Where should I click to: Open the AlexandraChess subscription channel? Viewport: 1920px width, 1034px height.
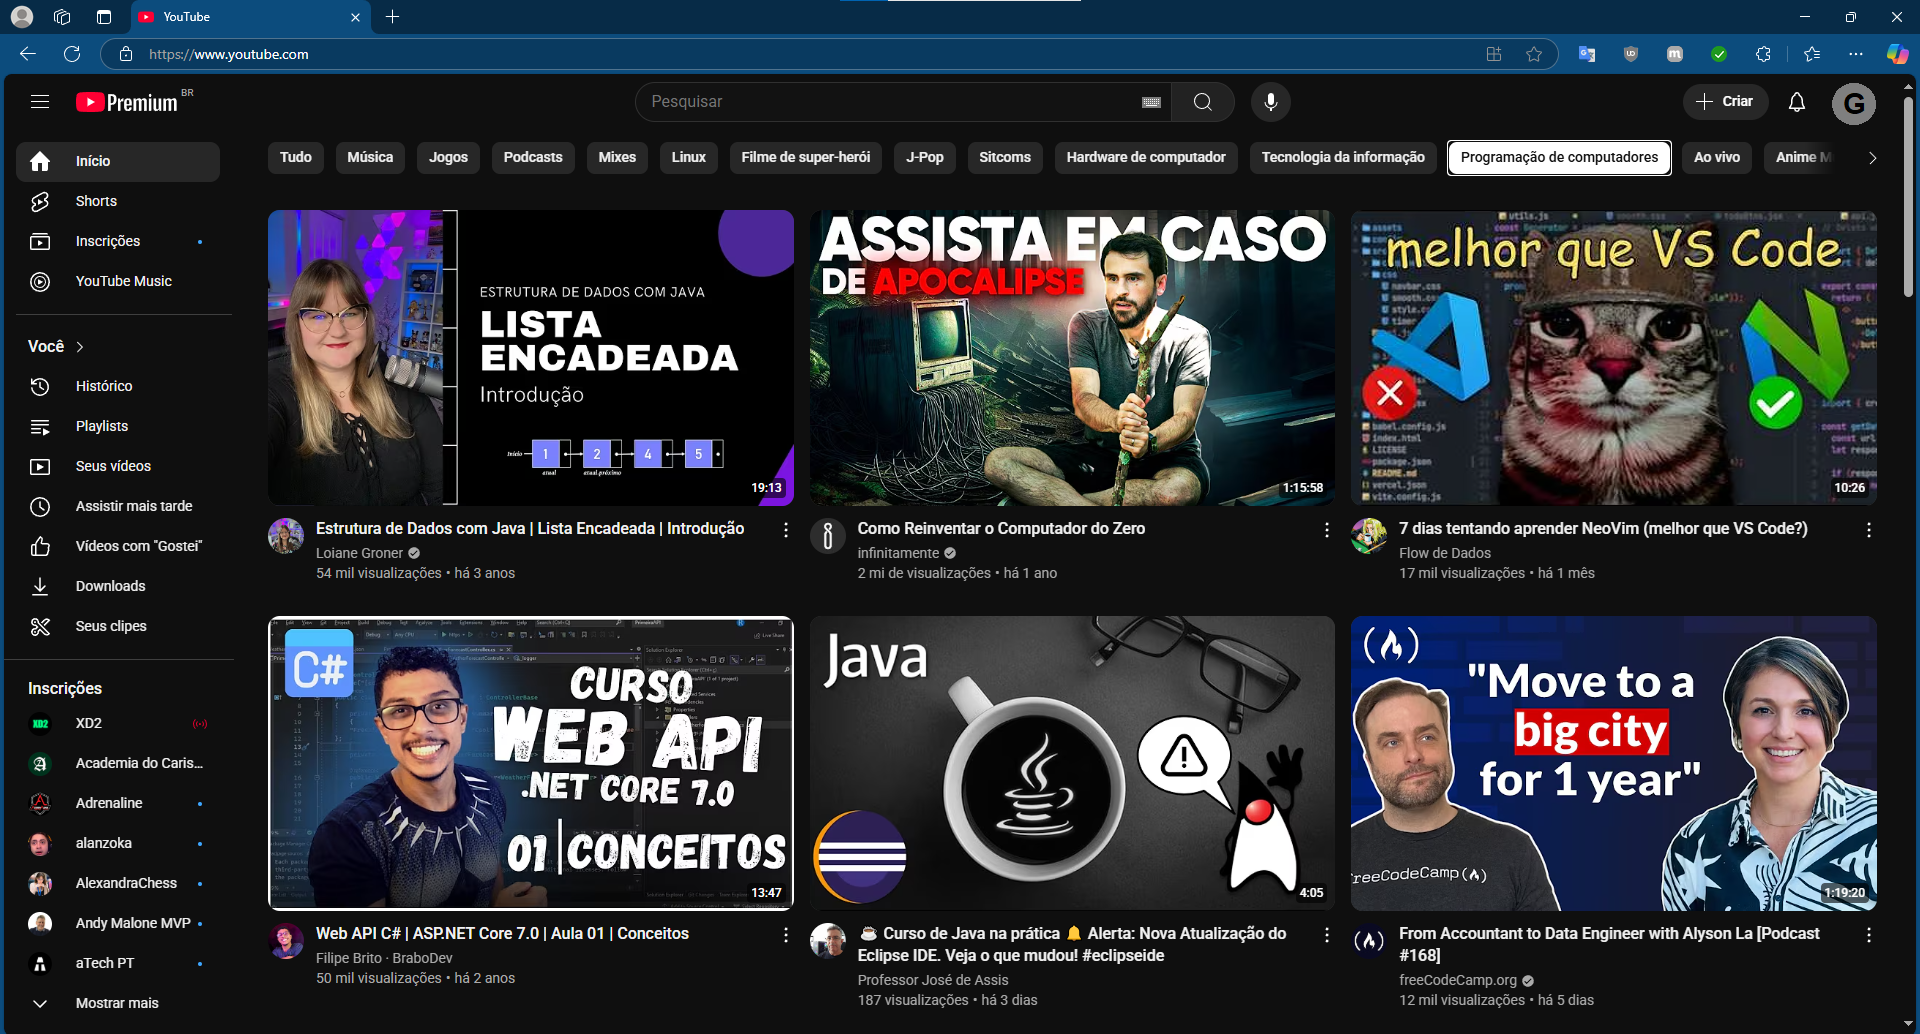pos(118,883)
